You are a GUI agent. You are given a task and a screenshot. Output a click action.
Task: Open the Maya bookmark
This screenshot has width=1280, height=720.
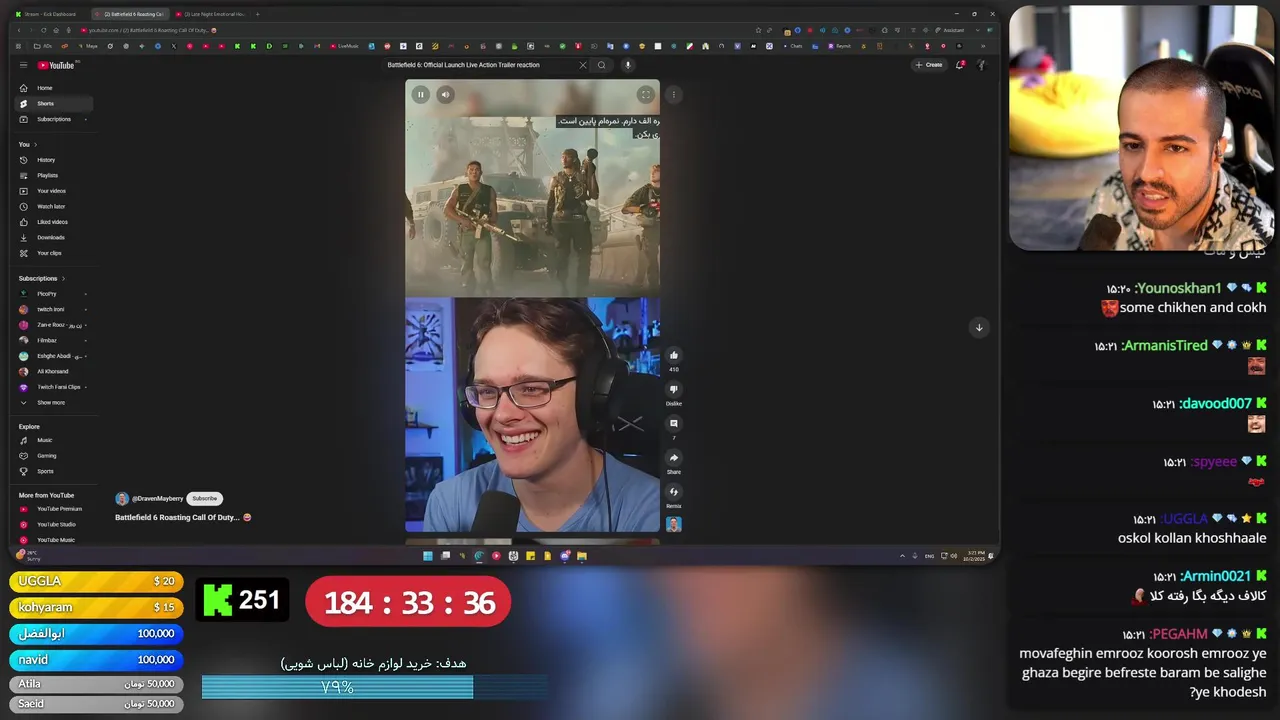tap(89, 46)
